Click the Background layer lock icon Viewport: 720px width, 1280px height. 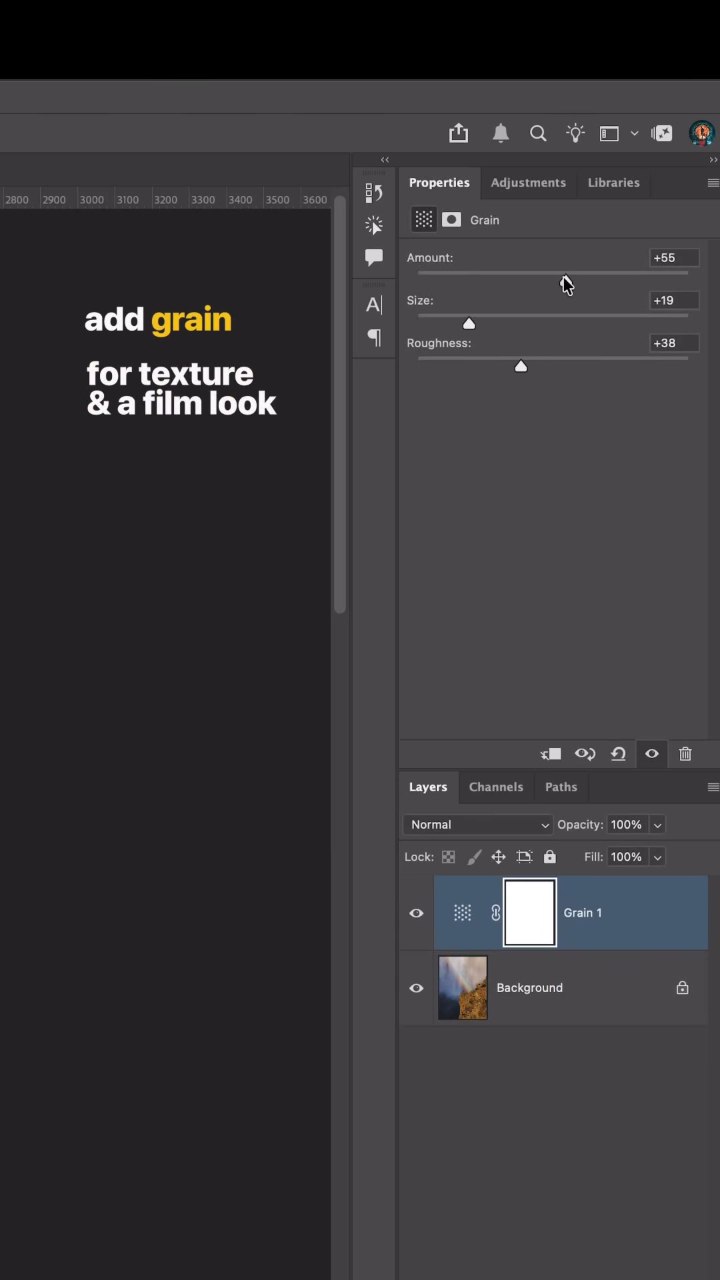[x=682, y=988]
